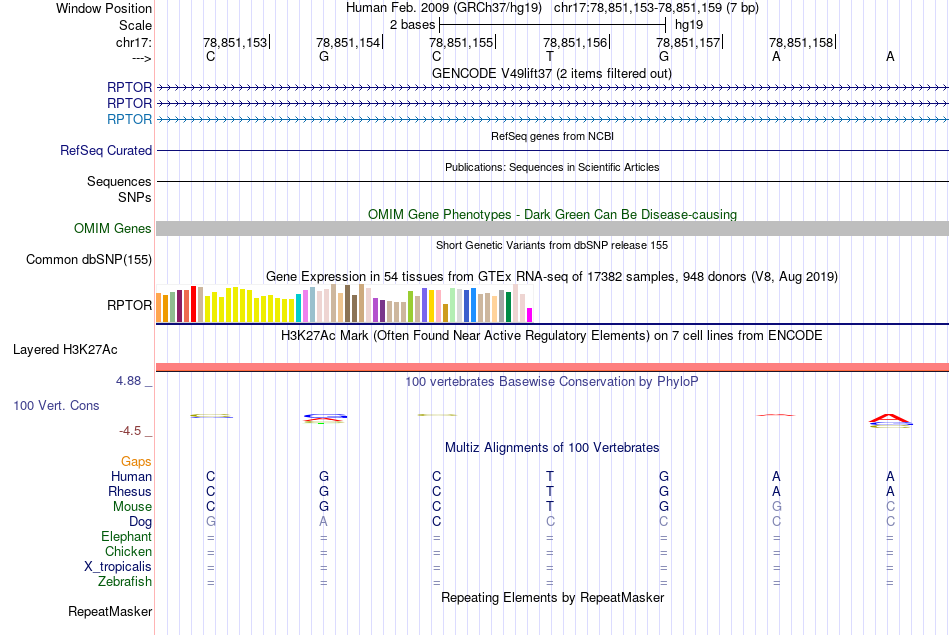
Task: Click the magenta bar in GTEx chart
Action: [x=530, y=314]
